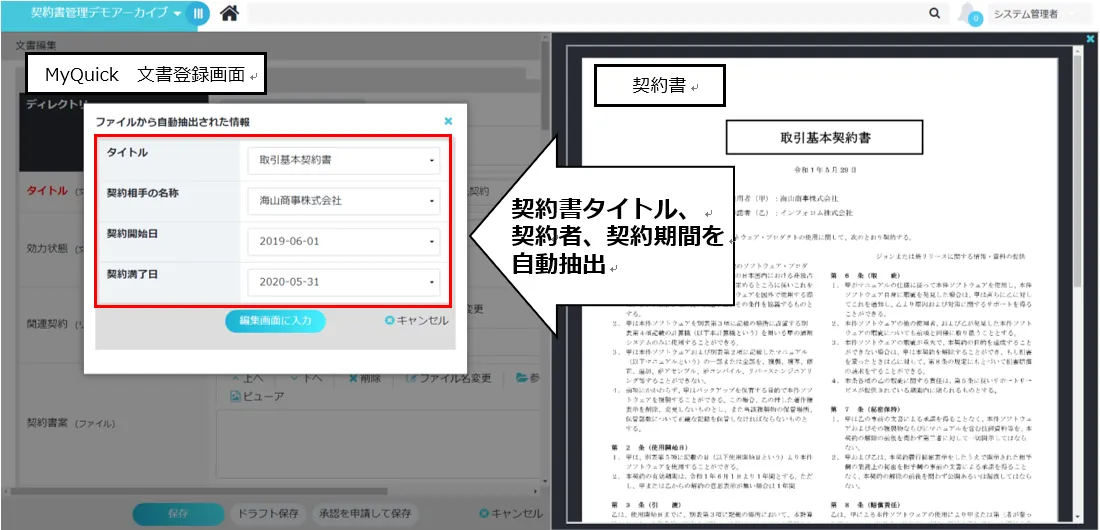Click the search magnifier icon
1100x530 pixels.
tap(934, 13)
